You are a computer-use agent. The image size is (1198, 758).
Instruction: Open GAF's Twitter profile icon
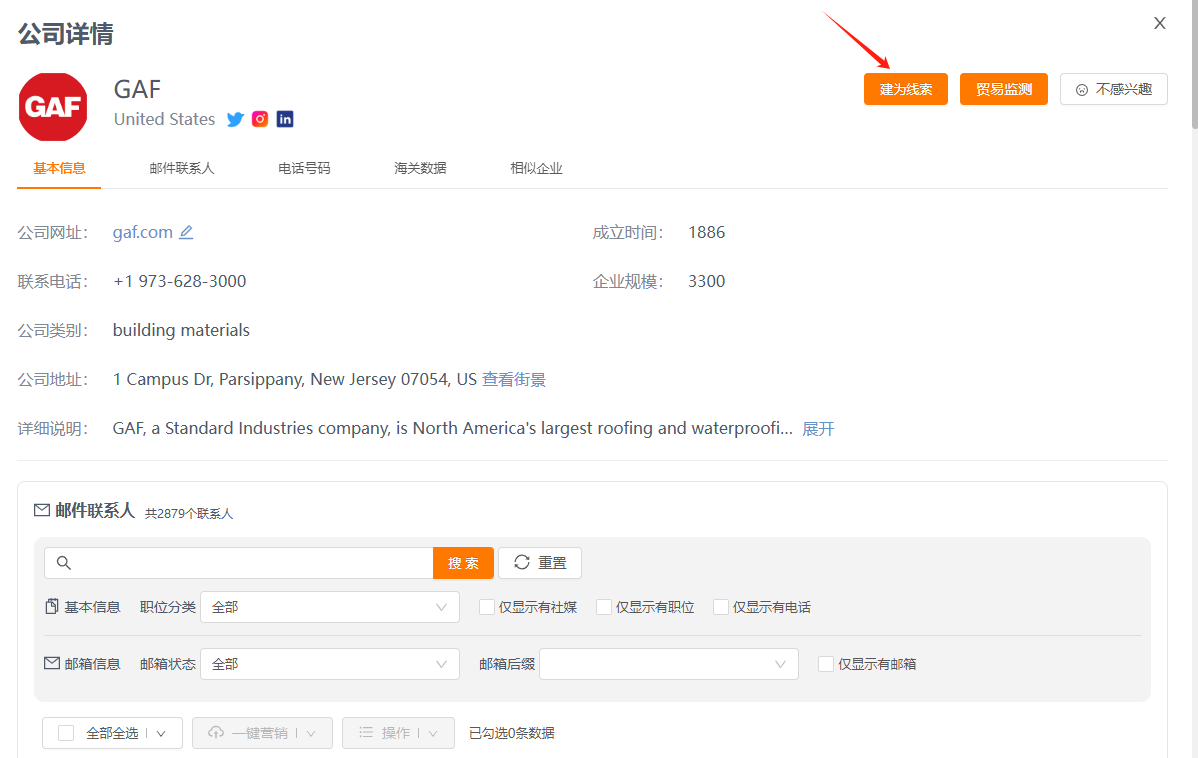pyautogui.click(x=235, y=119)
